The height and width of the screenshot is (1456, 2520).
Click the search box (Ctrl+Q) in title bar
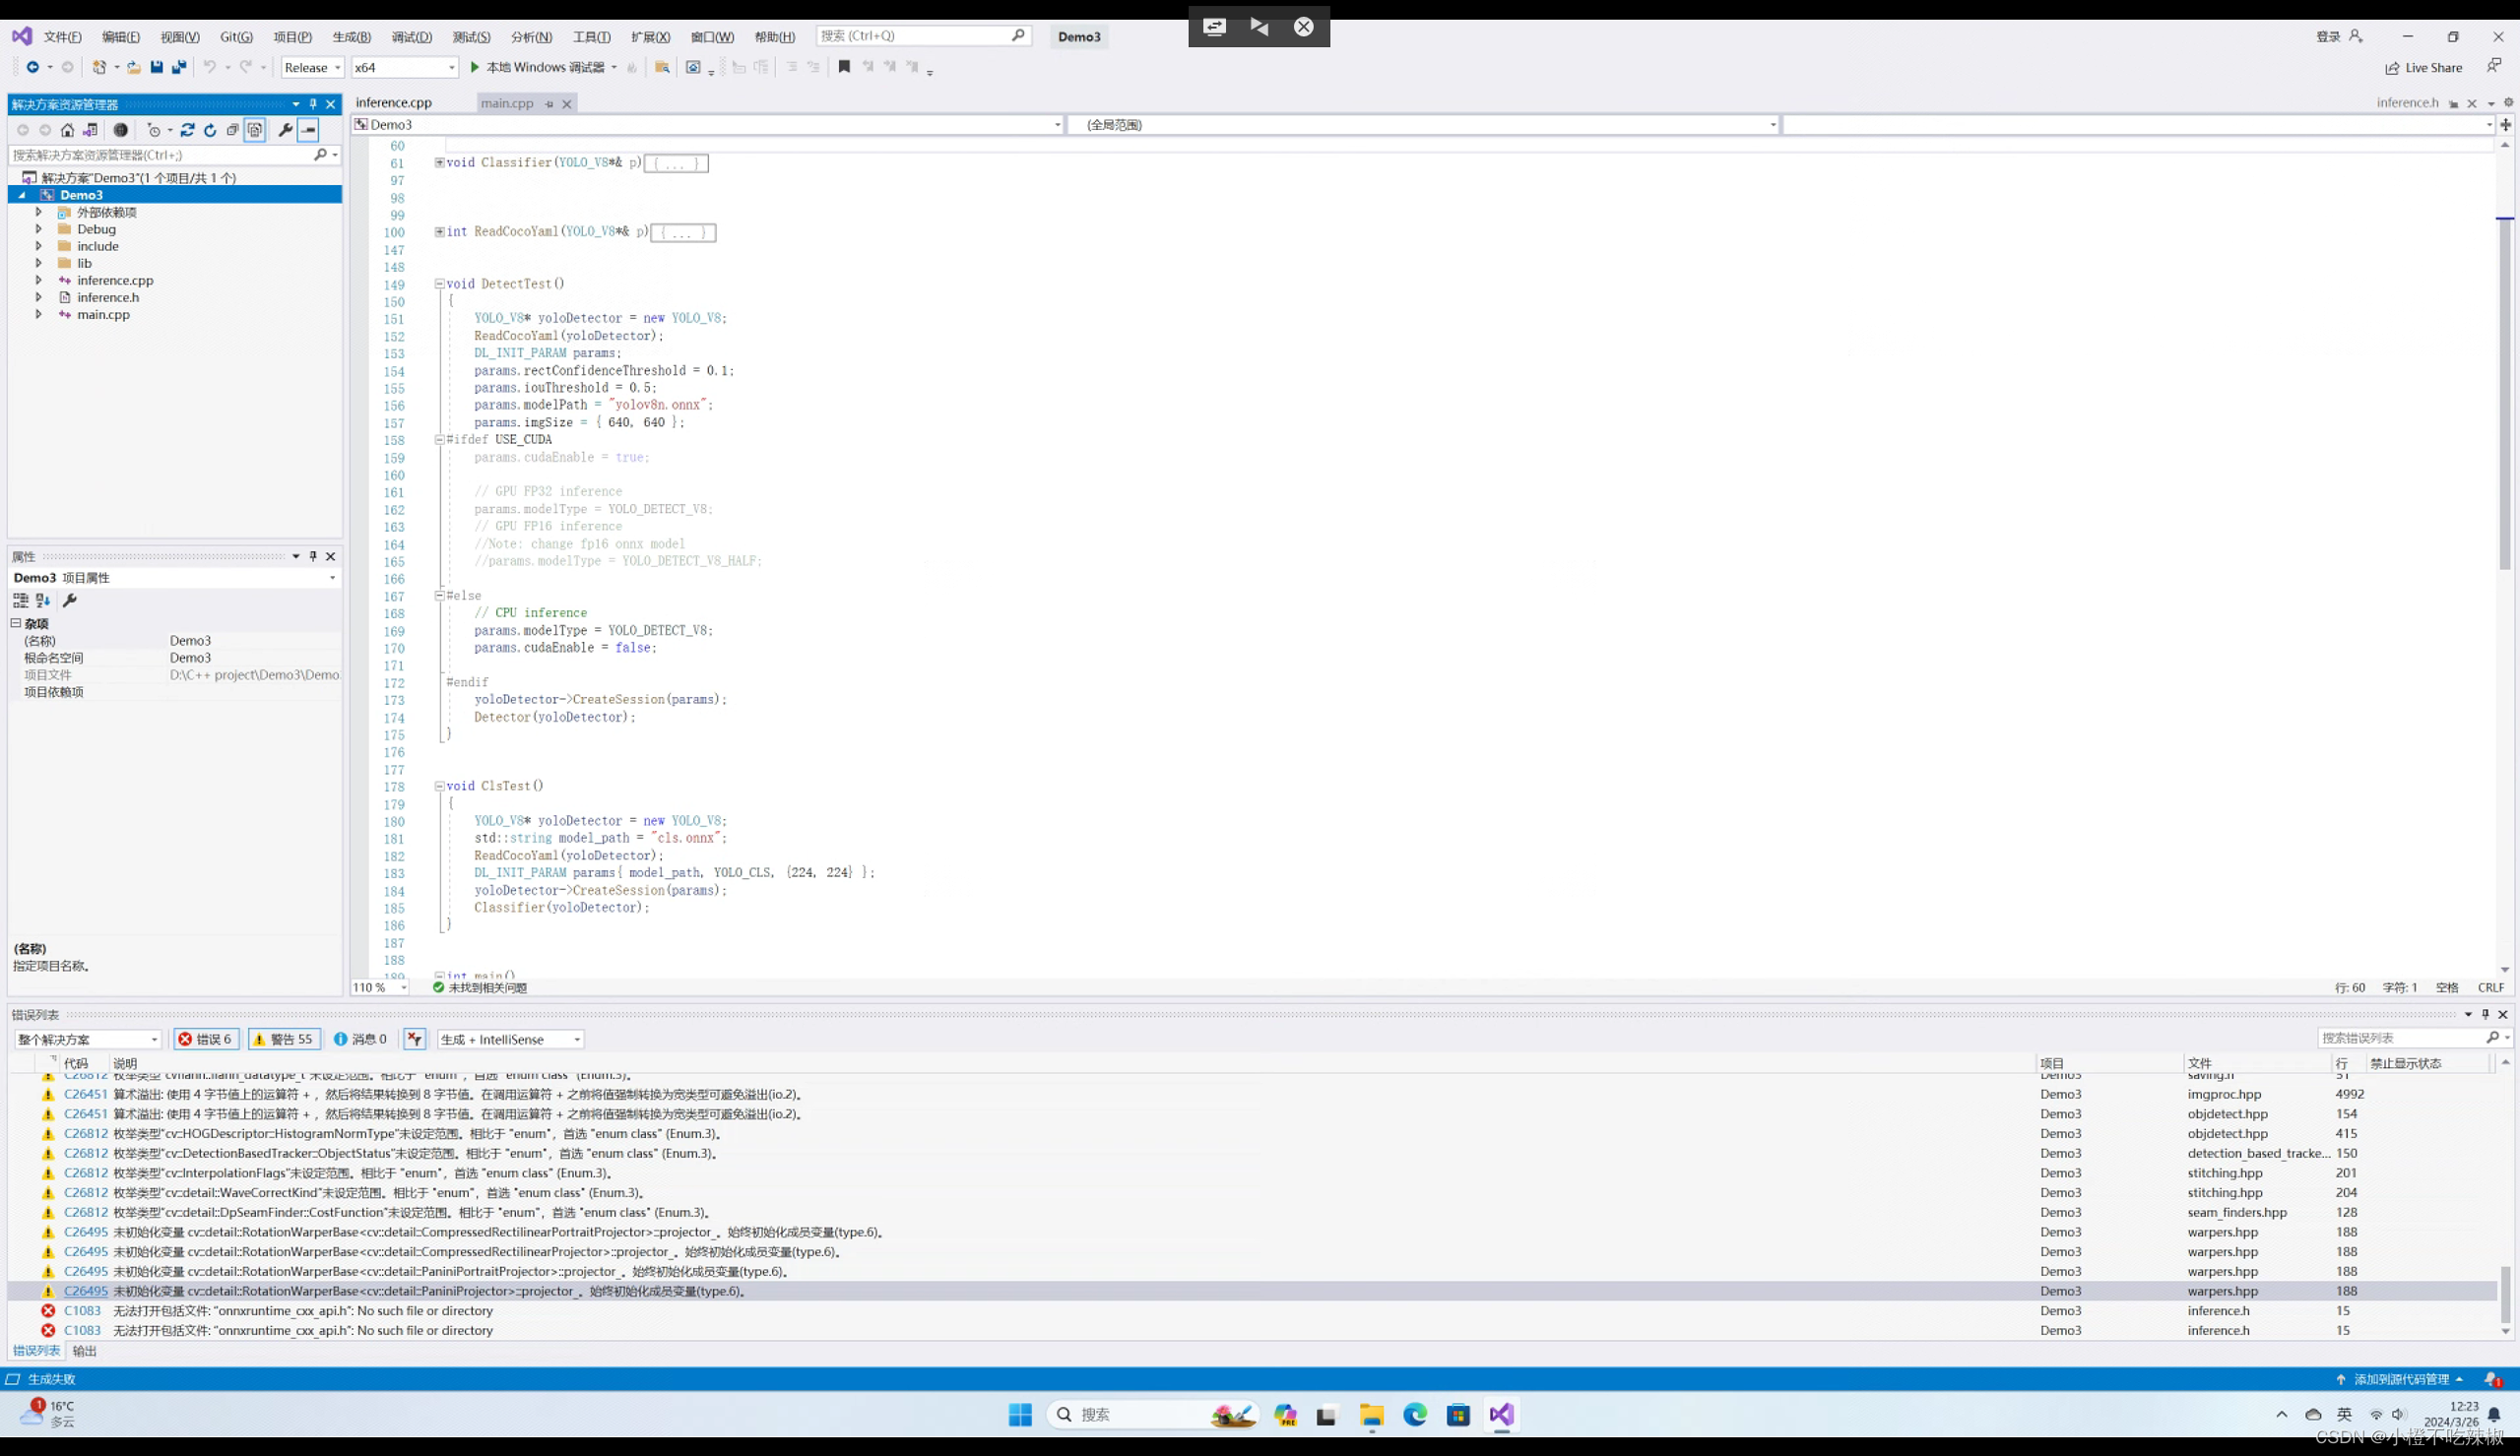922,36
